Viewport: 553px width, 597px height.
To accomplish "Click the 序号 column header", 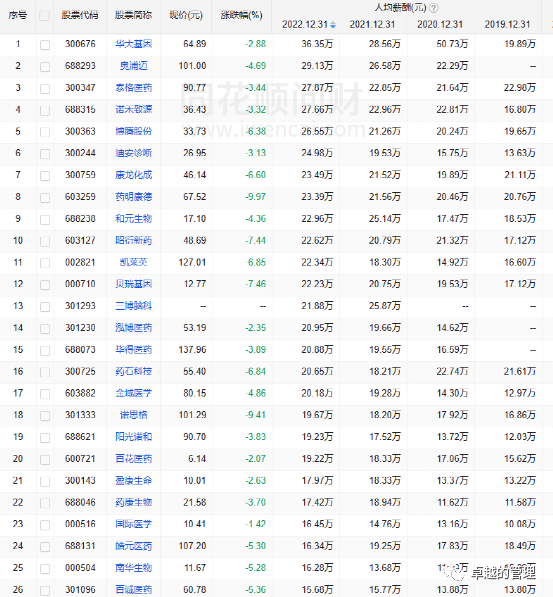I will (18, 15).
